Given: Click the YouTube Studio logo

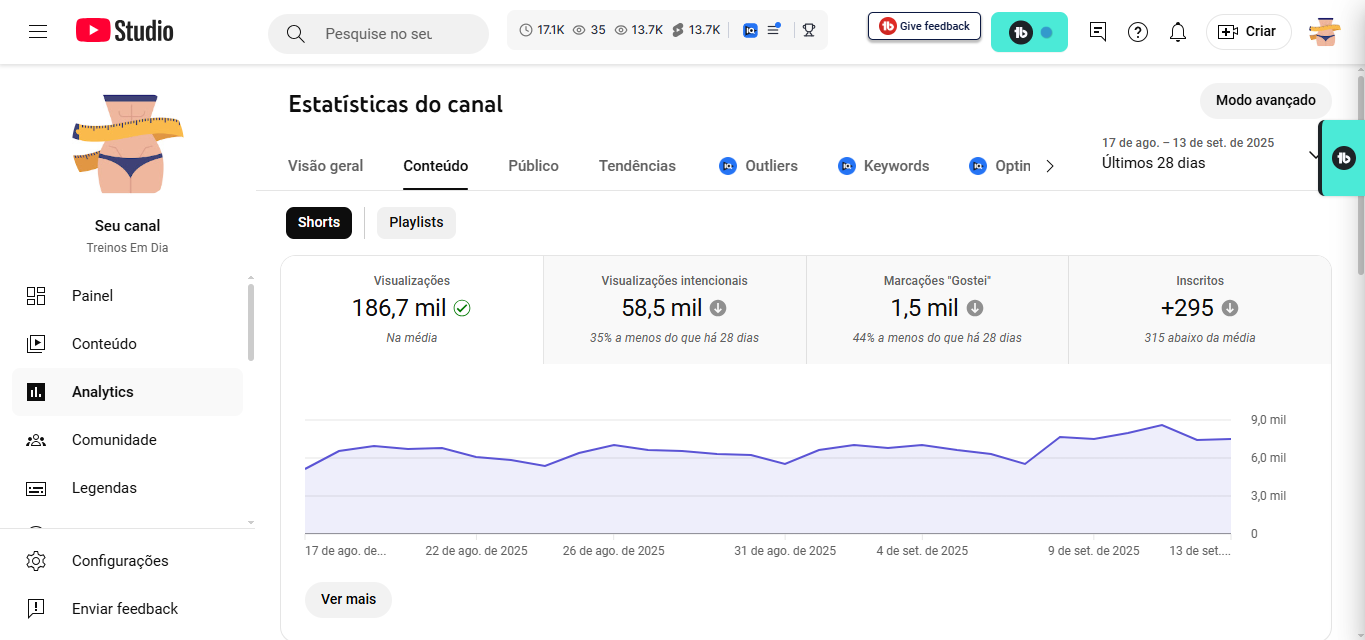Looking at the screenshot, I should pos(125,32).
